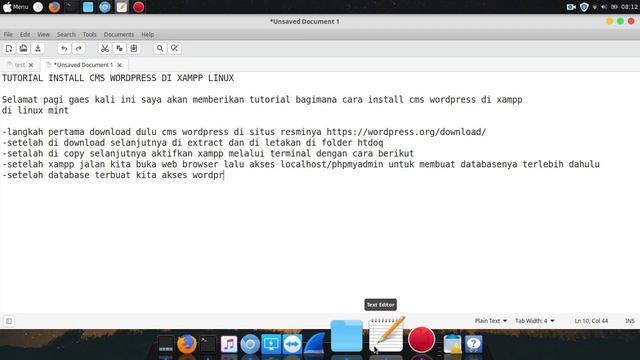Image resolution: width=640 pixels, height=360 pixels.
Task: Open TeamViewer in the dock
Action: tap(292, 344)
